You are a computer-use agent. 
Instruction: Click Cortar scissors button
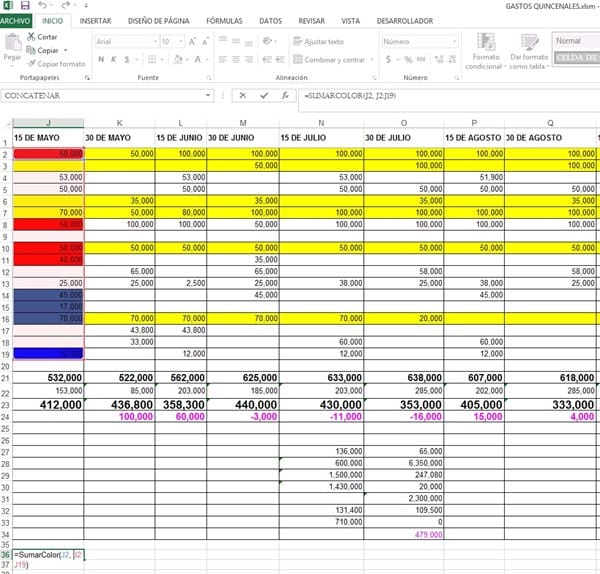[x=42, y=37]
